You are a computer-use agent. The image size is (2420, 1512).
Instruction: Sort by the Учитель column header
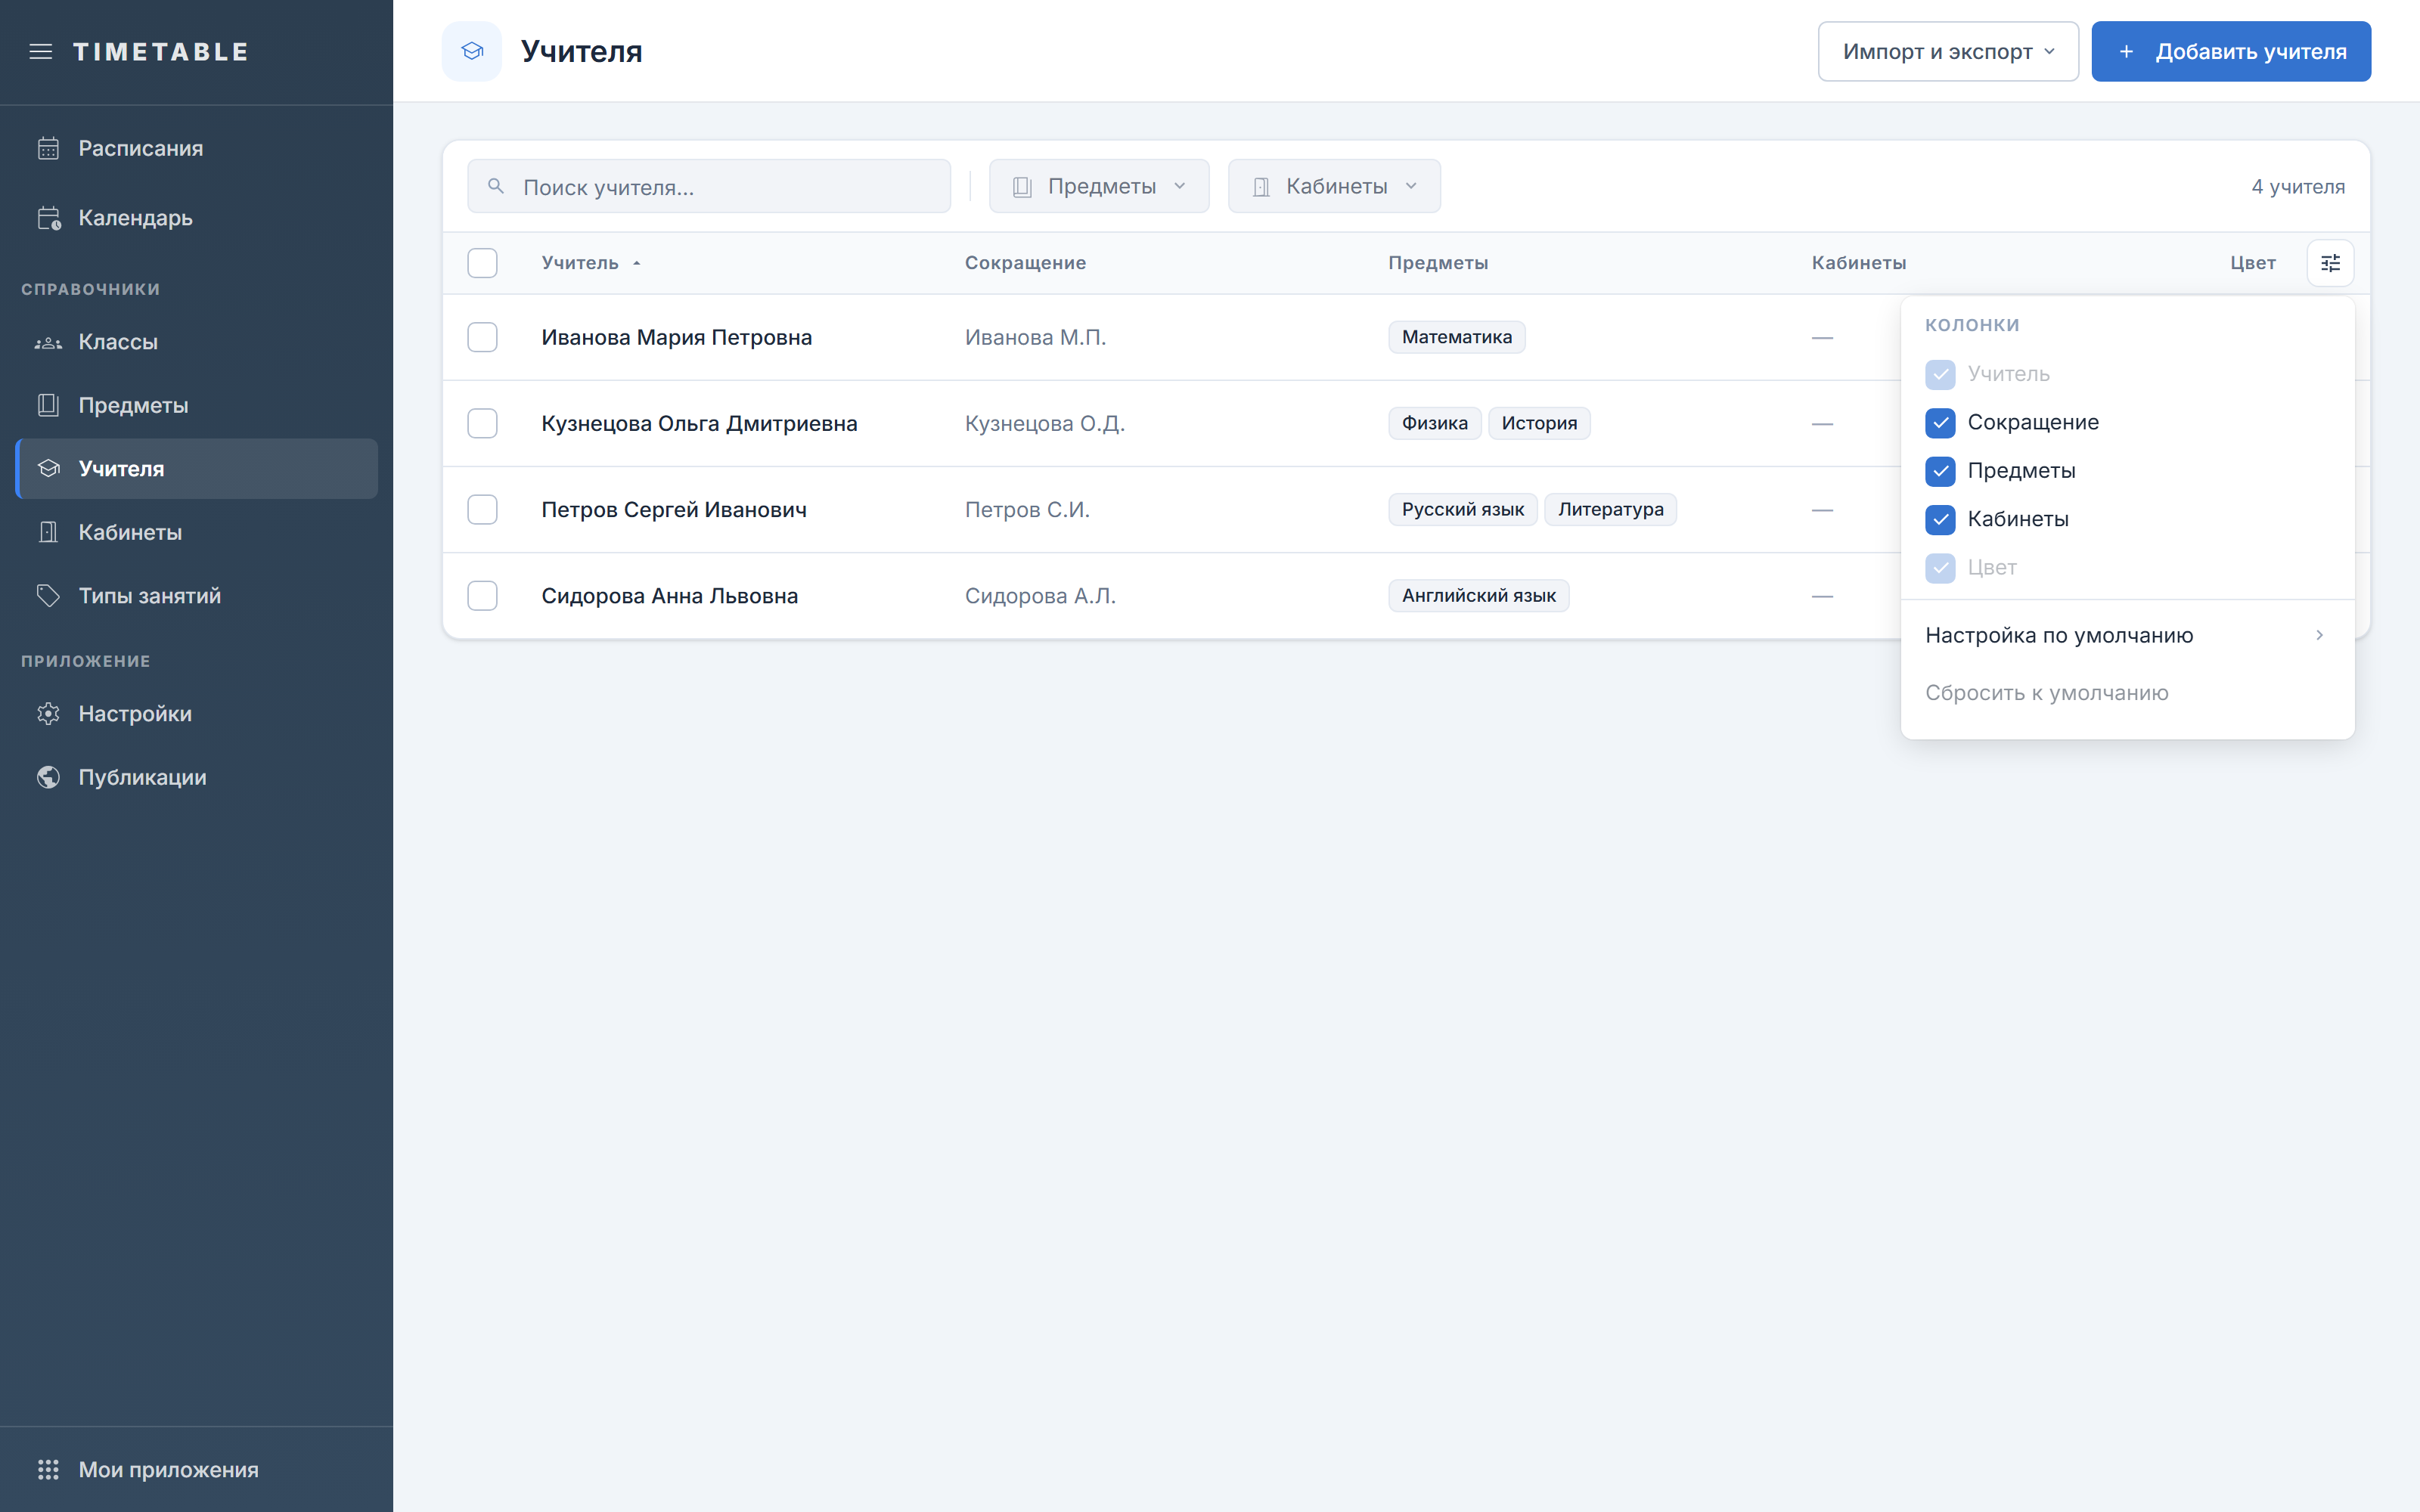pos(580,263)
